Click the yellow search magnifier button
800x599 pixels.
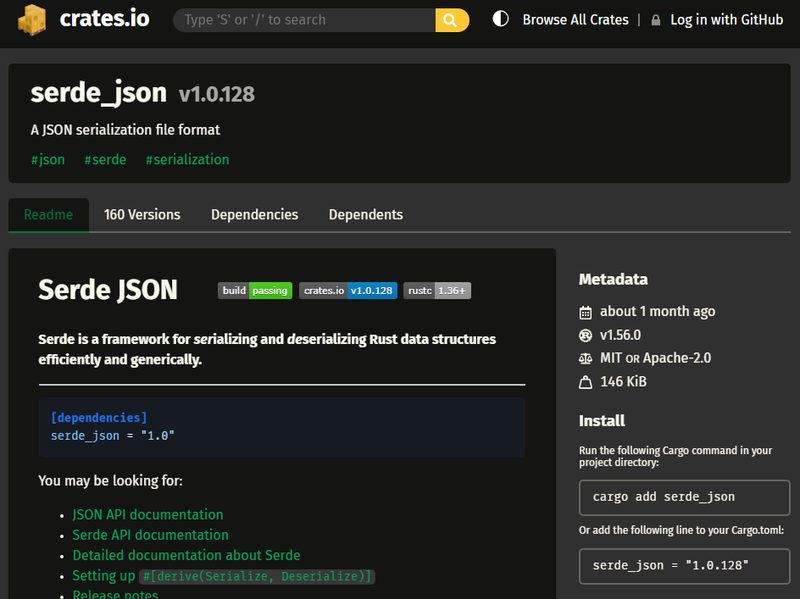[x=452, y=20]
